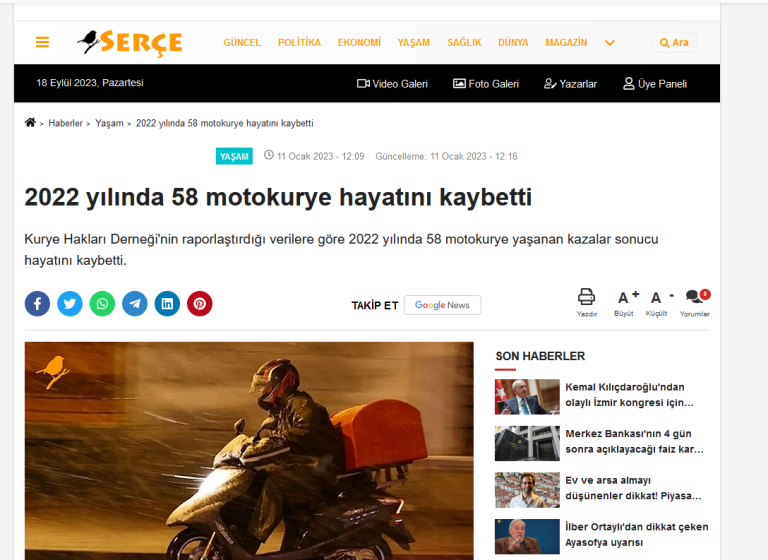
Task: Click the Kurye Hakları Derneği summary paragraph
Action: click(341, 250)
